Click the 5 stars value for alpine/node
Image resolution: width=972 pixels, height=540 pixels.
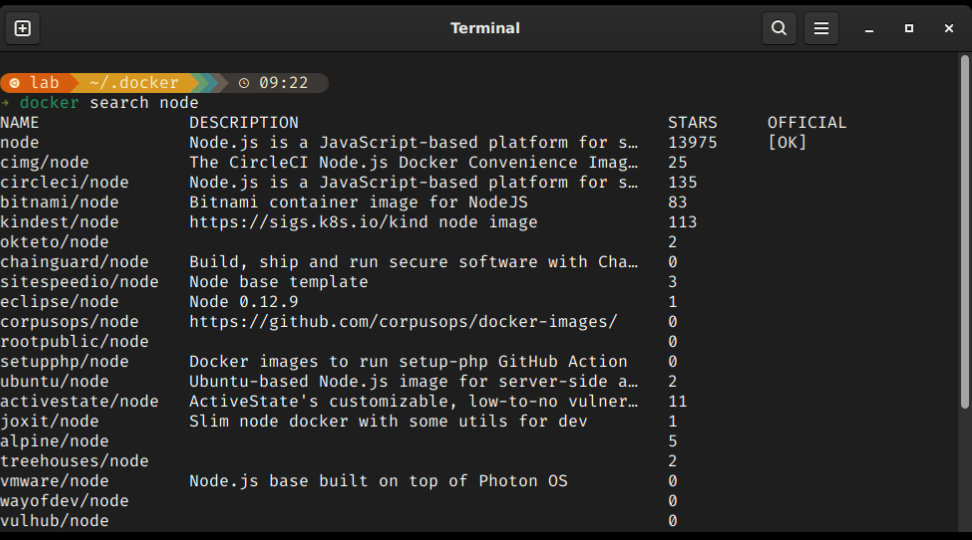(673, 441)
